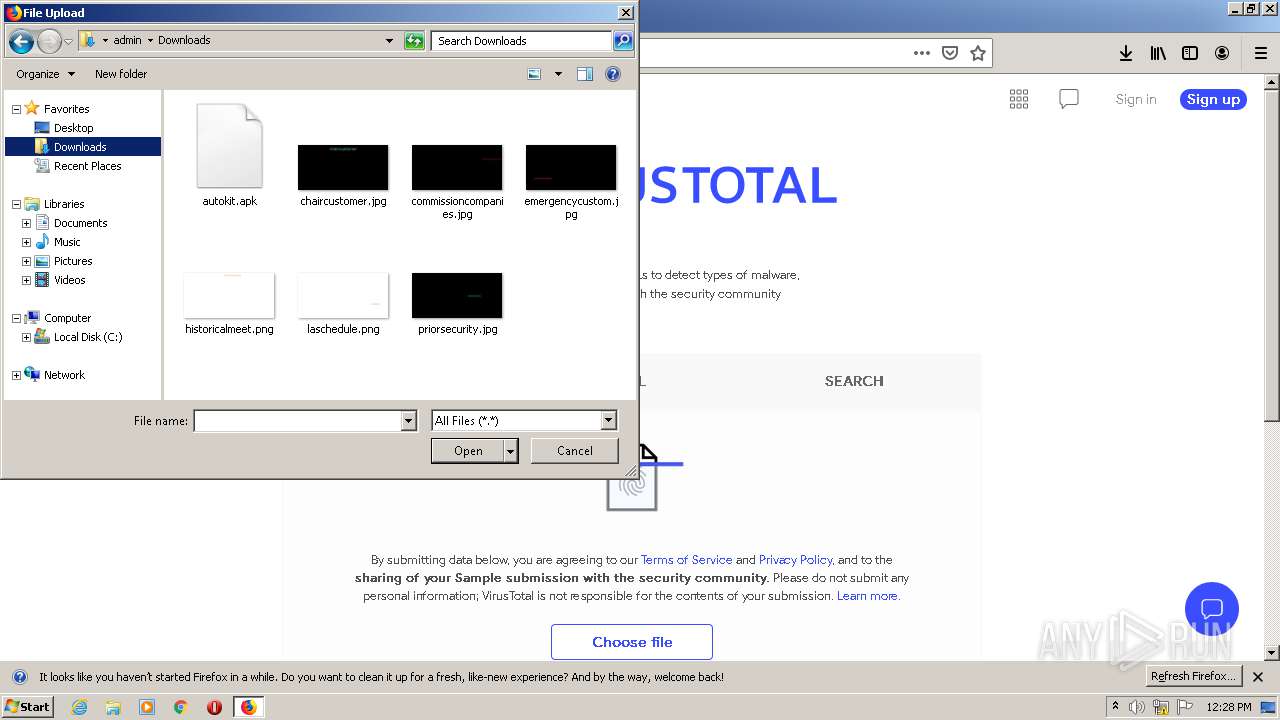Screen dimensions: 1280x720
Task: Open File name dropdown arrow
Action: click(408, 421)
